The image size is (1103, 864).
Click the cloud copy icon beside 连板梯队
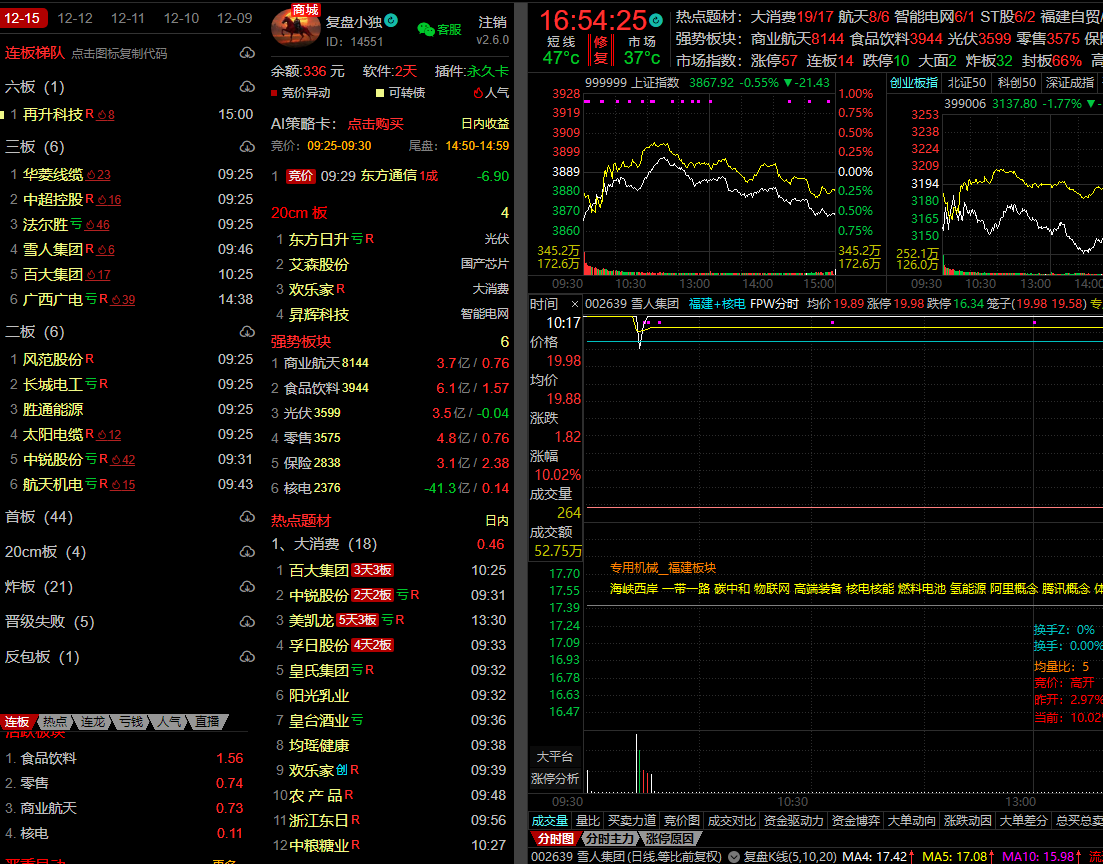coord(247,53)
